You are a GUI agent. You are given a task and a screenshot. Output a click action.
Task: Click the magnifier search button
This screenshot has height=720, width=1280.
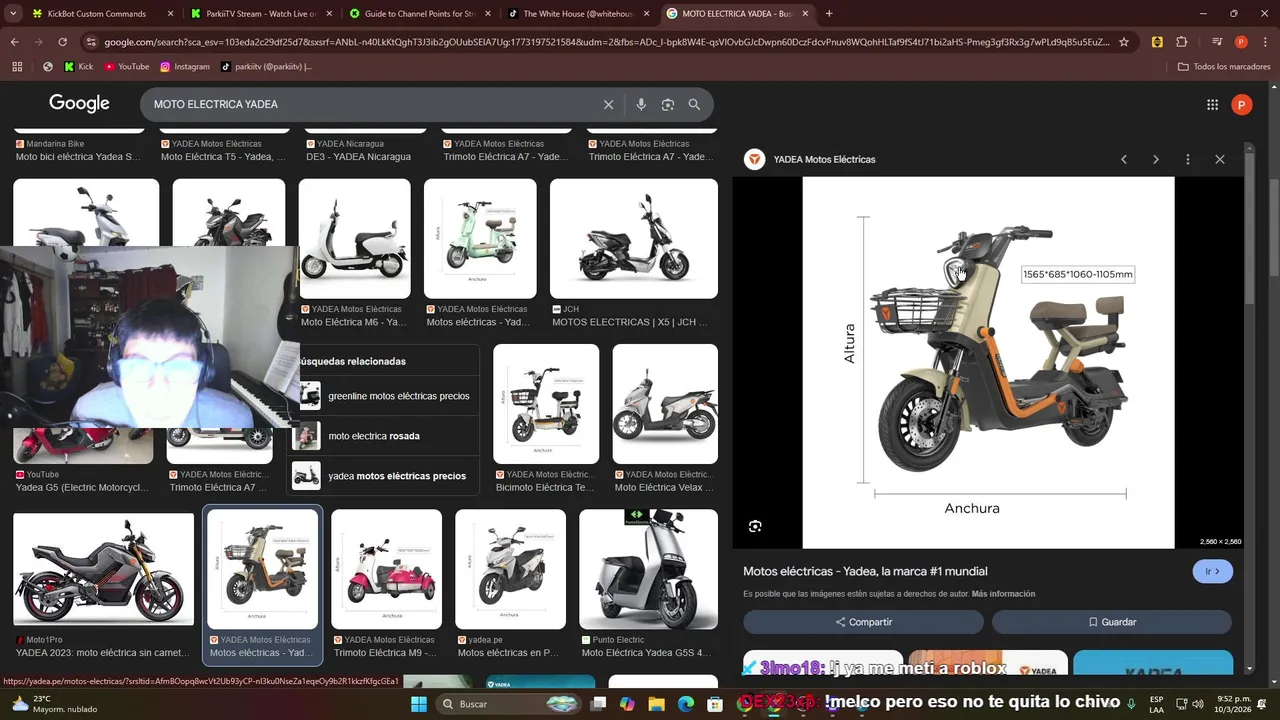tap(694, 104)
